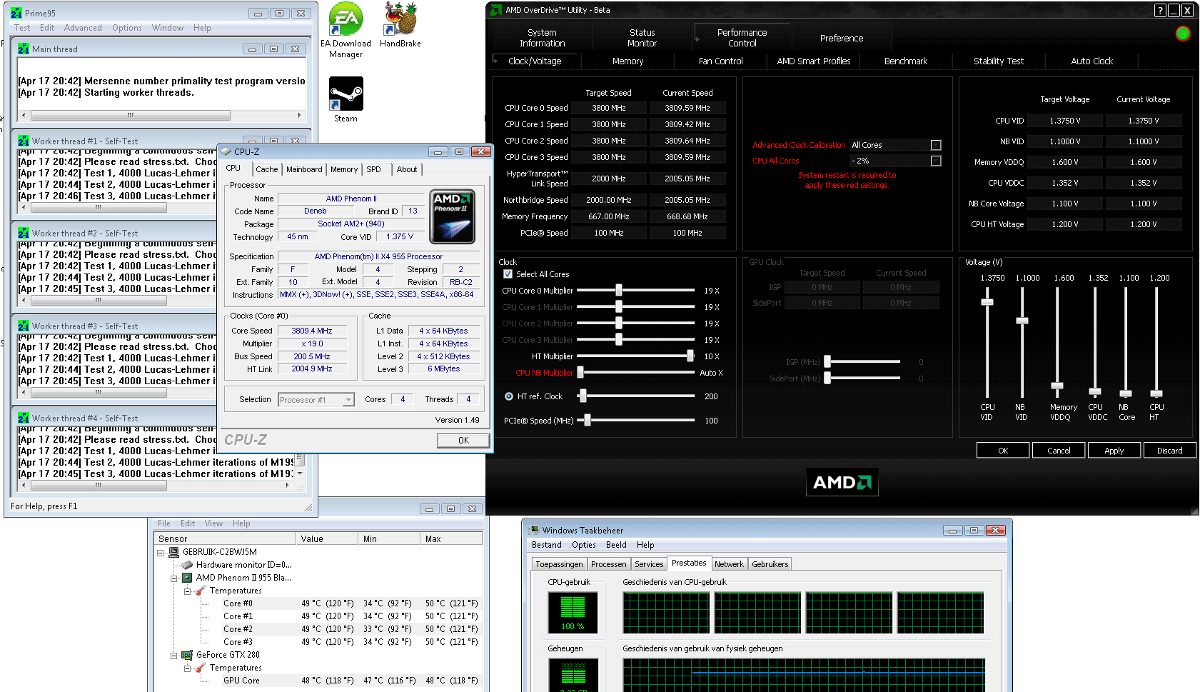This screenshot has height=692, width=1200.
Task: Click the Hardware monitor chip icon
Action: (x=187, y=565)
